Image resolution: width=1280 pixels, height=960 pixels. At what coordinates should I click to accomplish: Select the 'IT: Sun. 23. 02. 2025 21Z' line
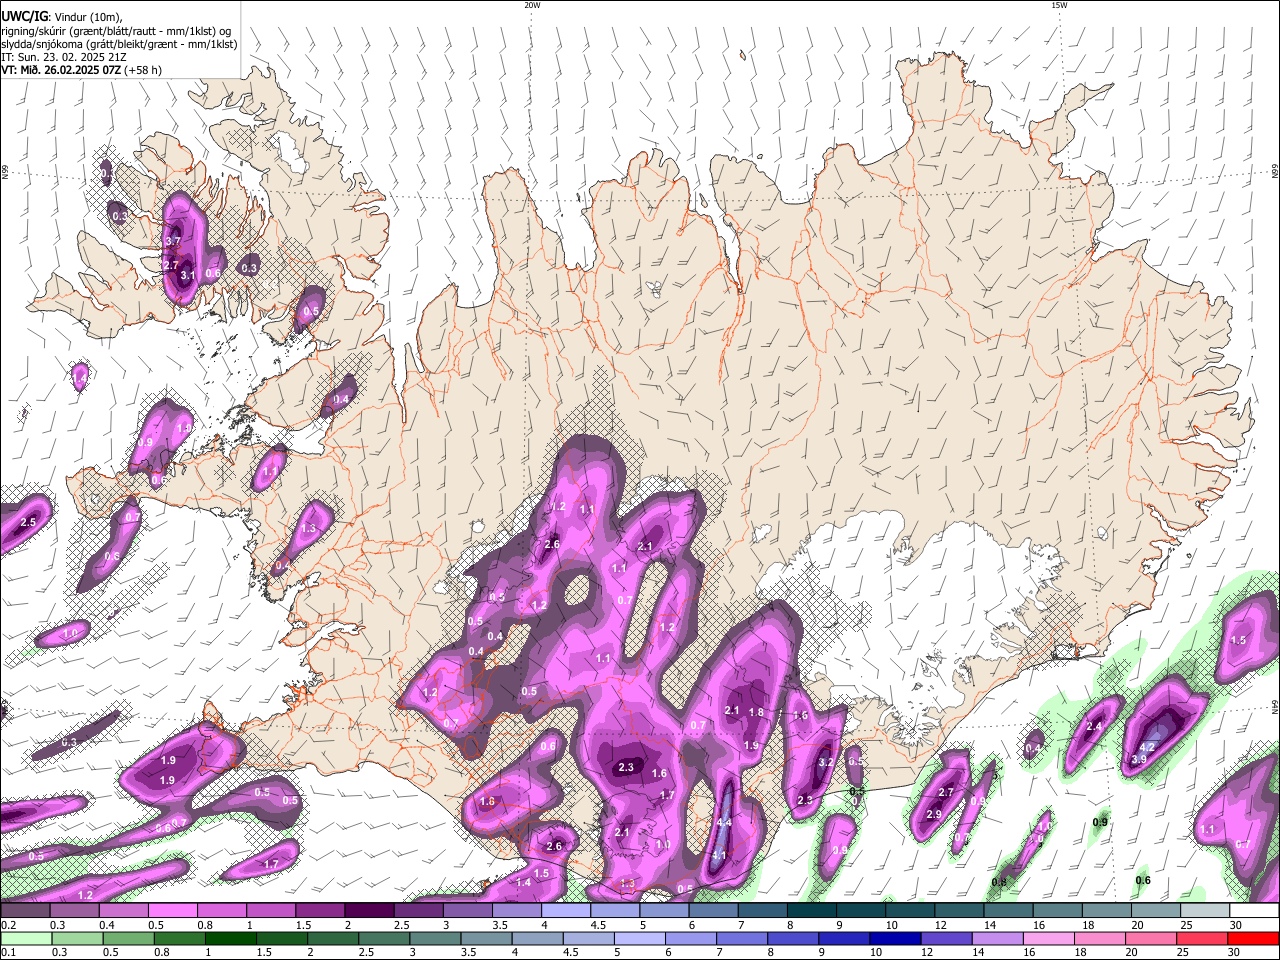click(x=64, y=57)
